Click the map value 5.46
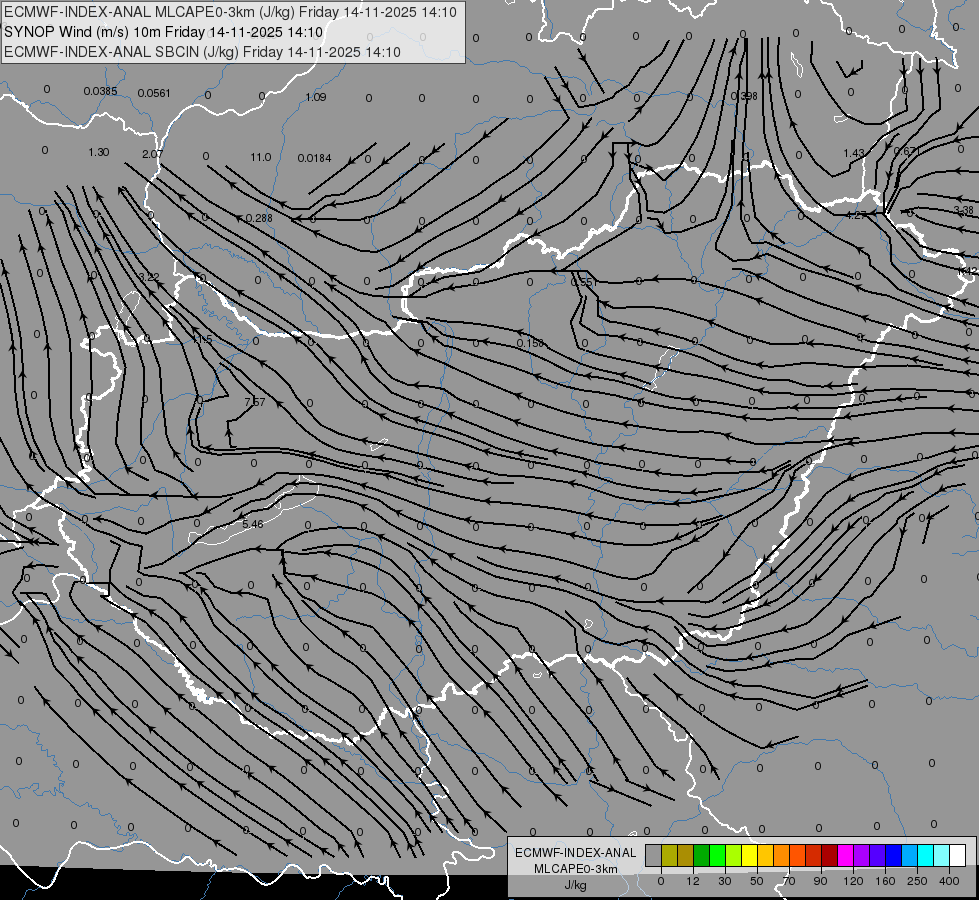 [253, 524]
